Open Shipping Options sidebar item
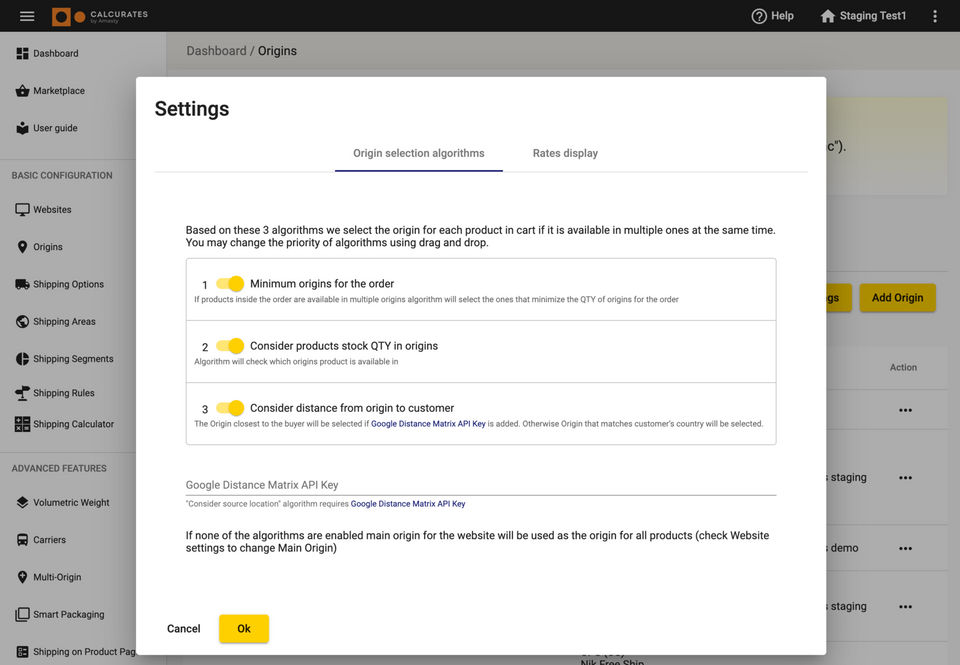 coord(69,284)
